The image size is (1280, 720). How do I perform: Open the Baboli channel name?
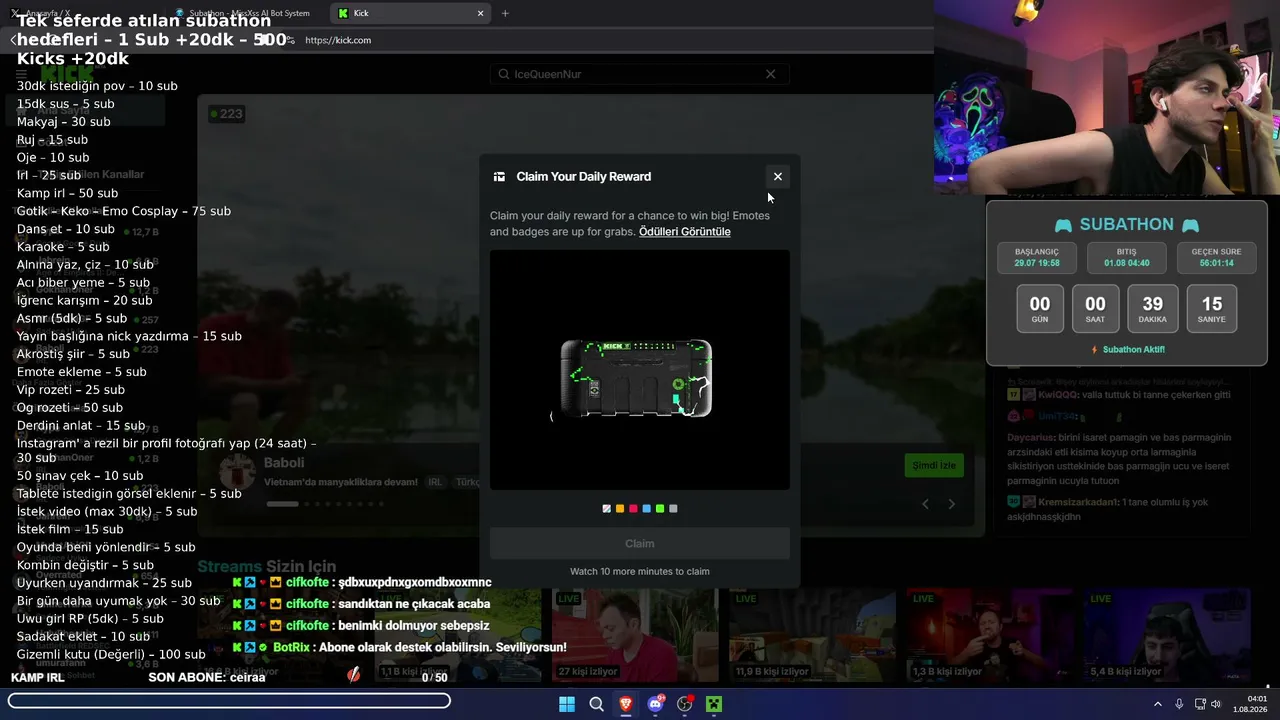[284, 463]
